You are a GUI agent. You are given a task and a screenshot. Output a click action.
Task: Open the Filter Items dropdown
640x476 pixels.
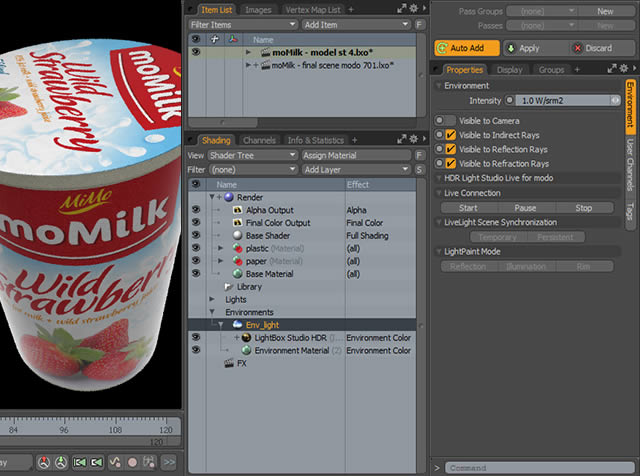click(x=242, y=25)
